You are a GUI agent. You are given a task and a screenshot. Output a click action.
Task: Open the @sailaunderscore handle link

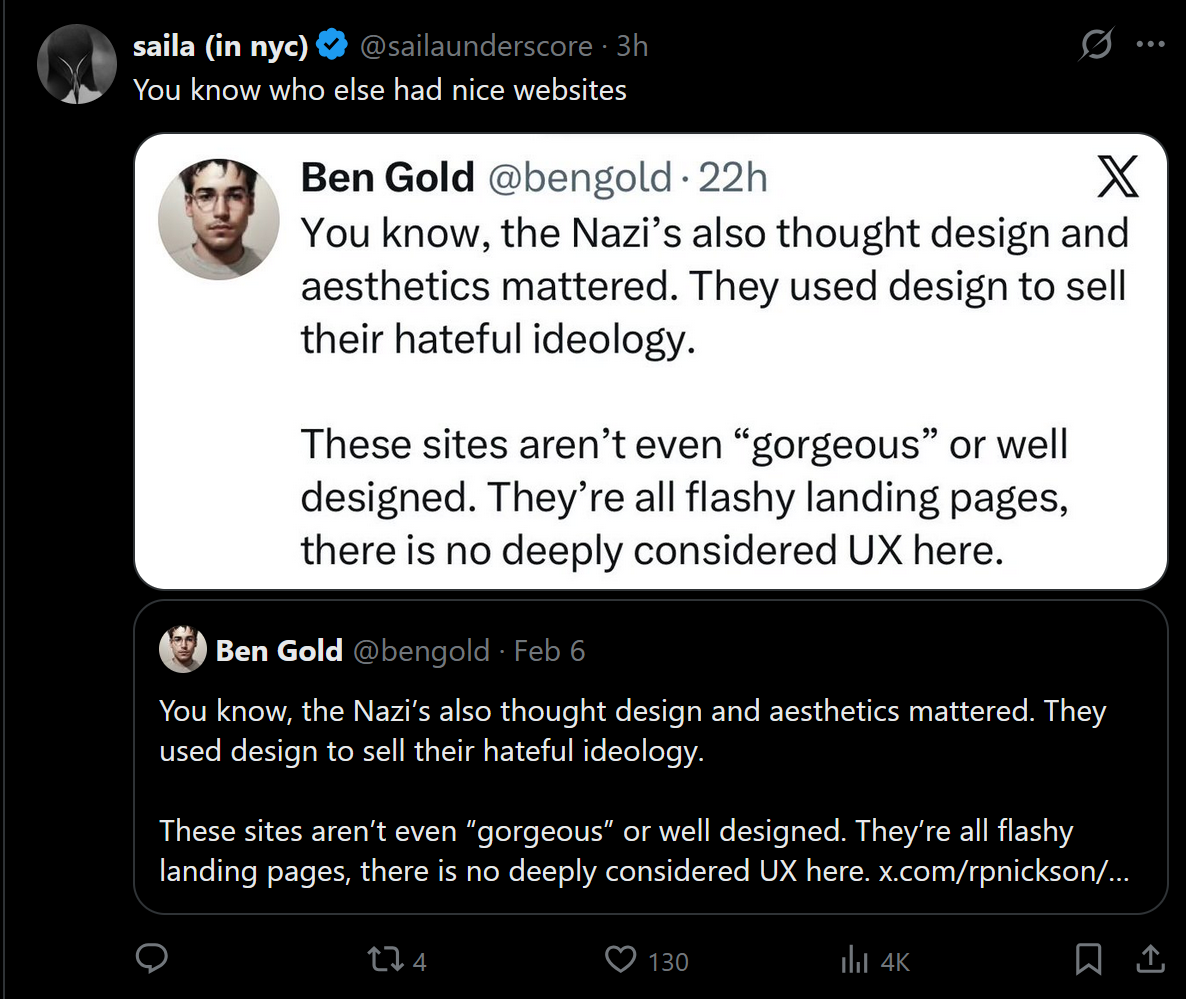pyautogui.click(x=476, y=46)
